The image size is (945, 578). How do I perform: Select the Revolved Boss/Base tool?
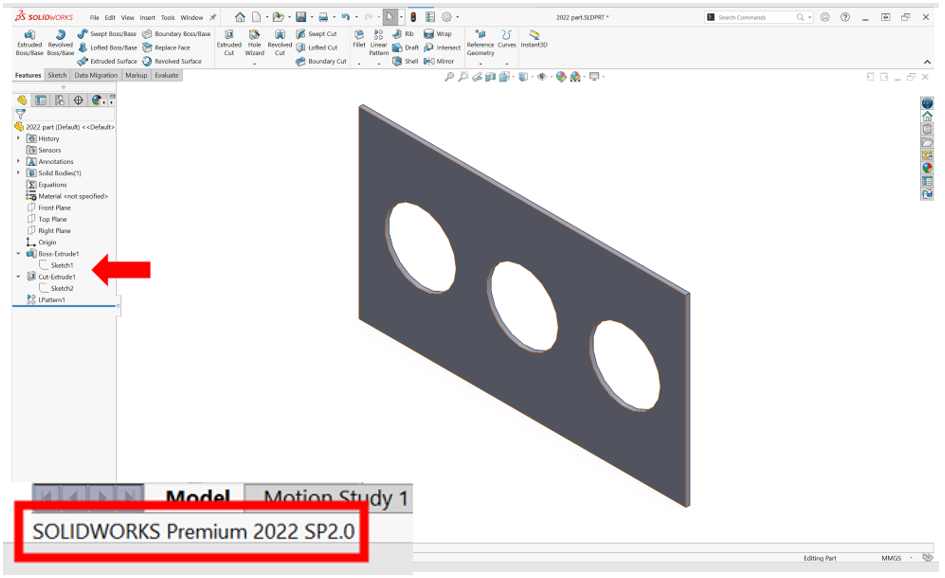60,43
